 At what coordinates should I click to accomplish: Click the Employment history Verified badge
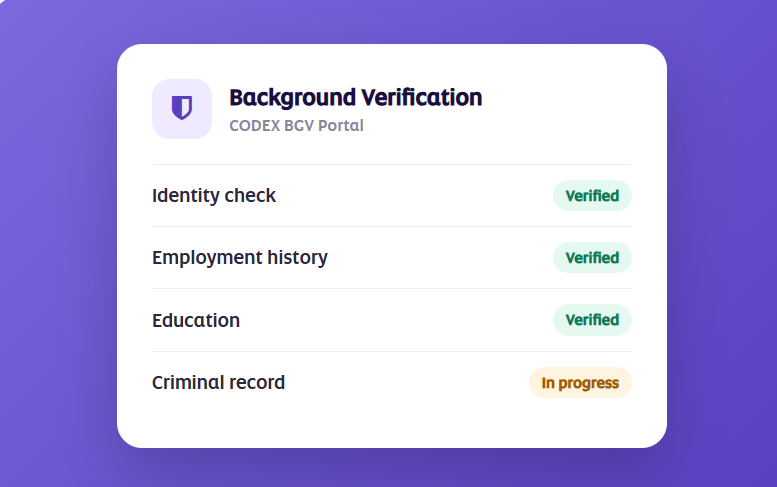point(592,258)
